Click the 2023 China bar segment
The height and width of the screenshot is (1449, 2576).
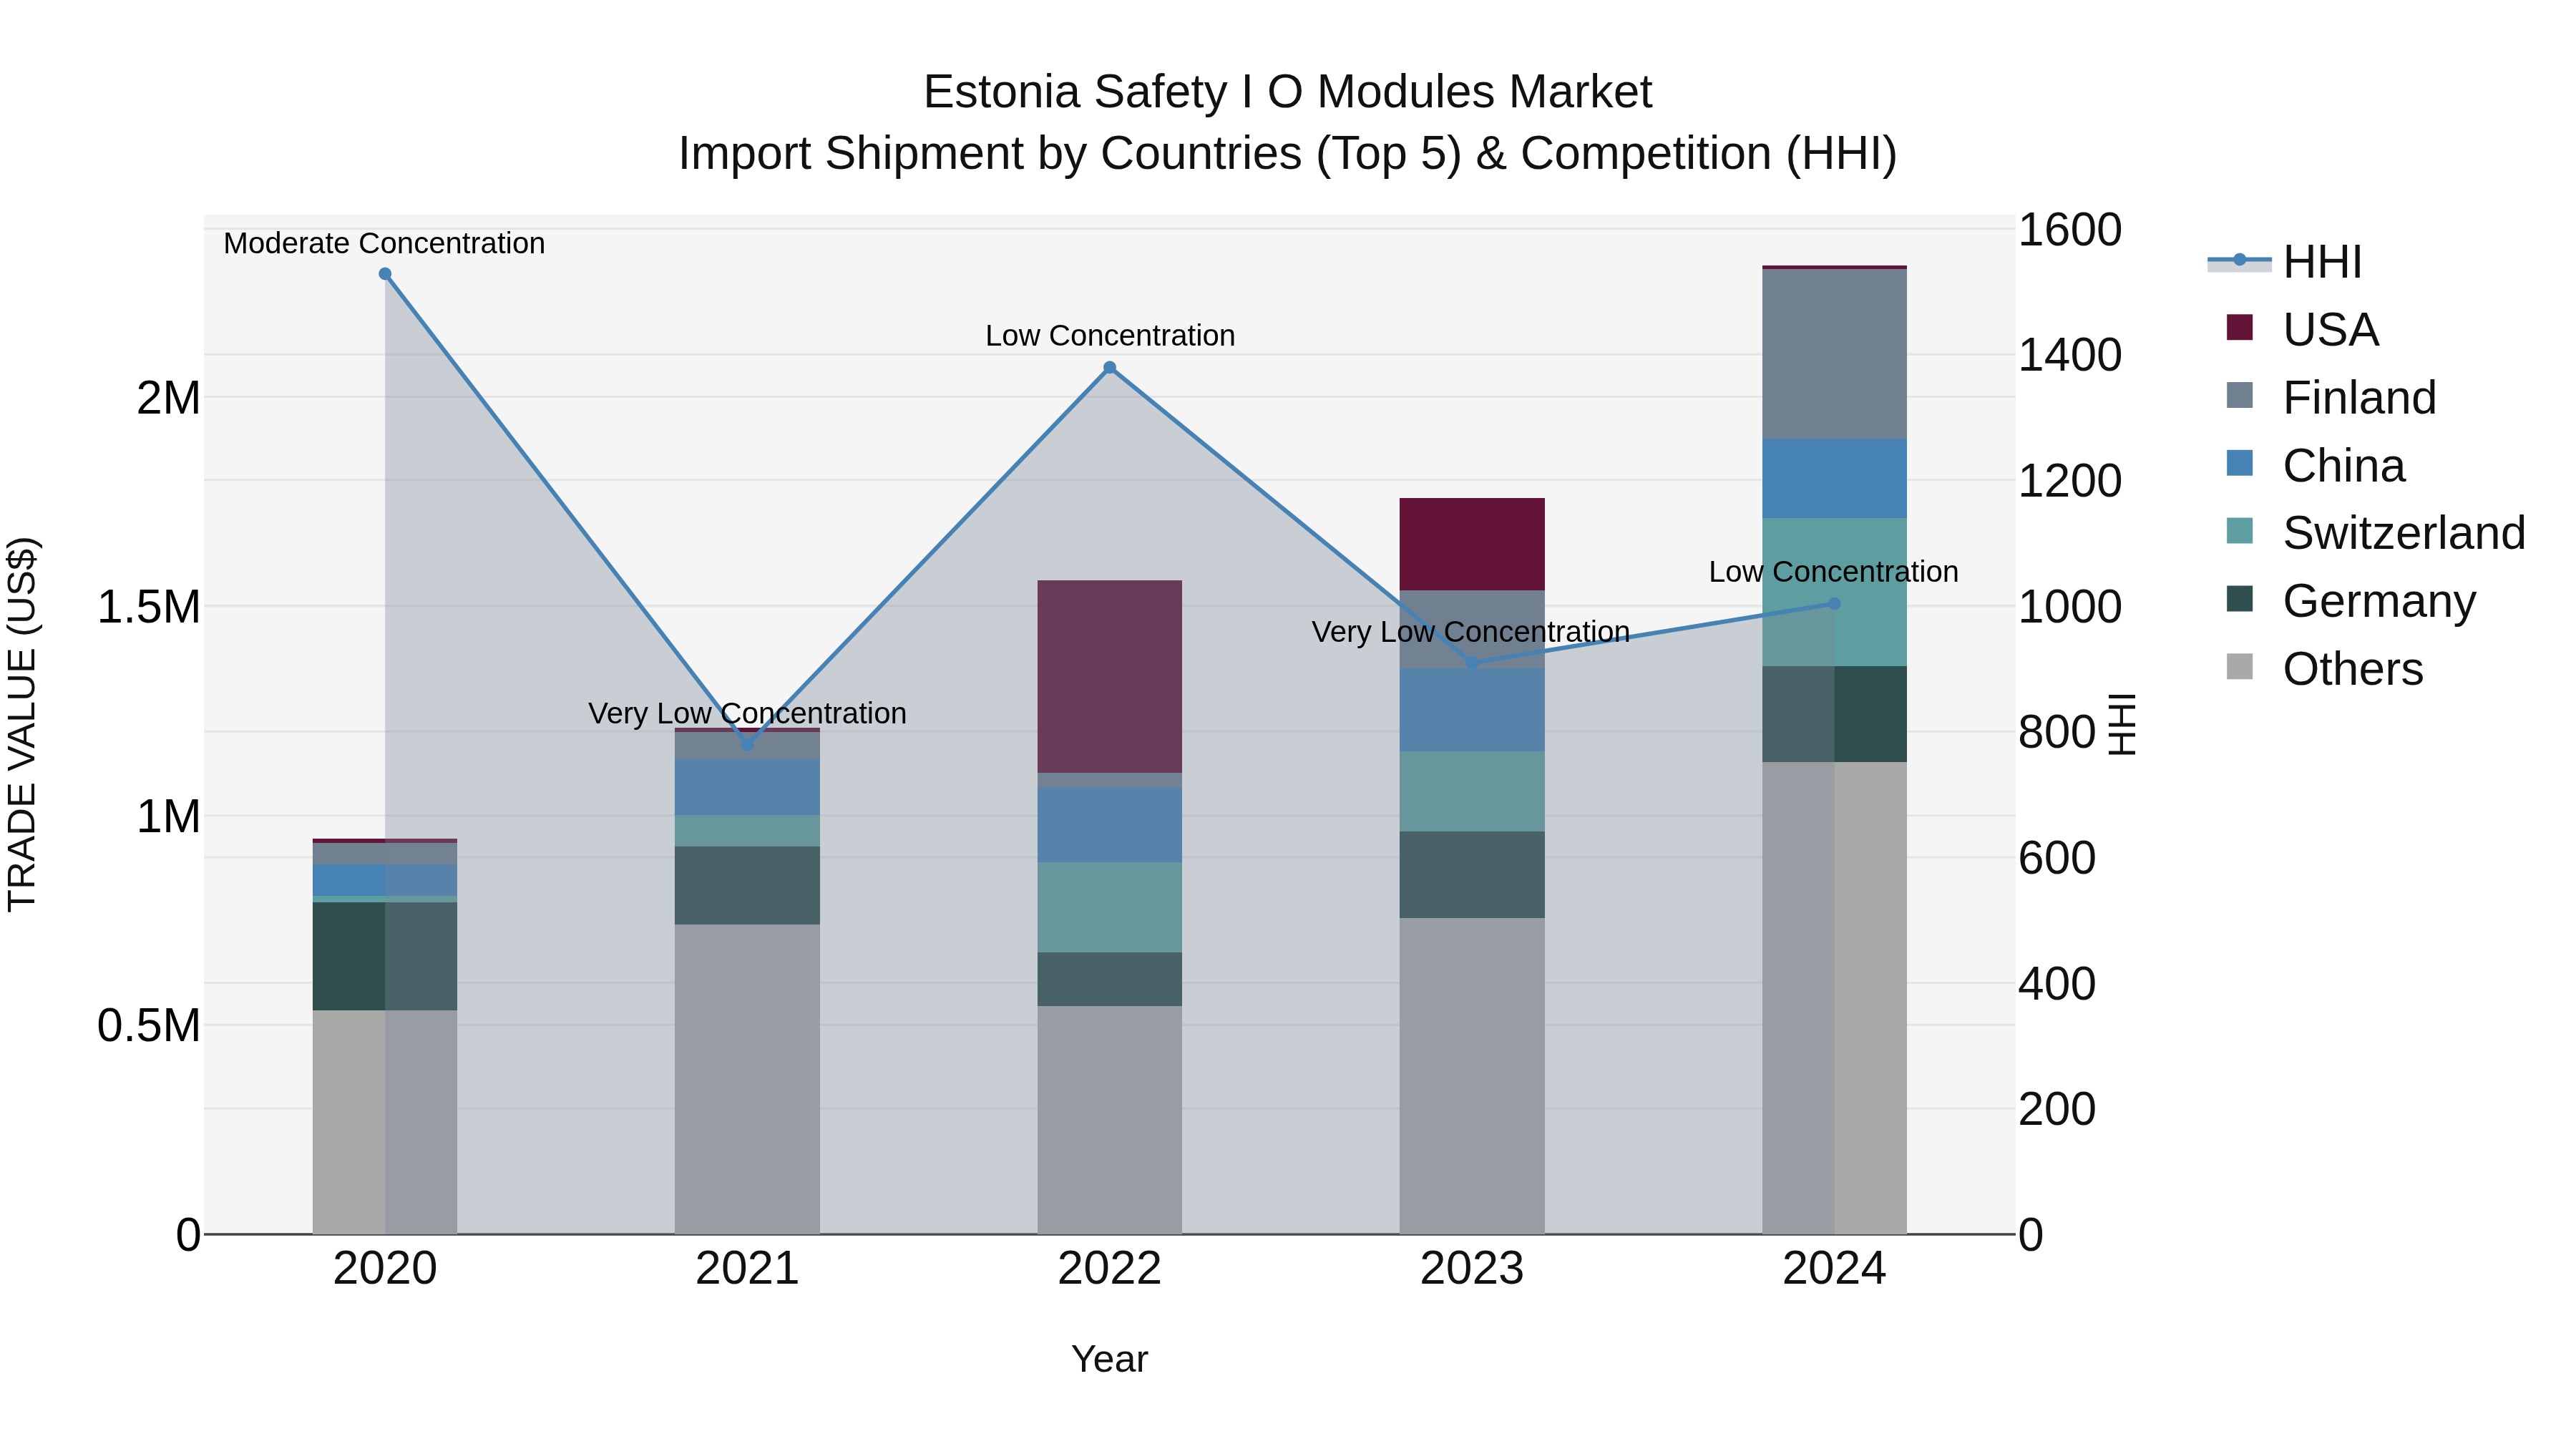point(1472,709)
